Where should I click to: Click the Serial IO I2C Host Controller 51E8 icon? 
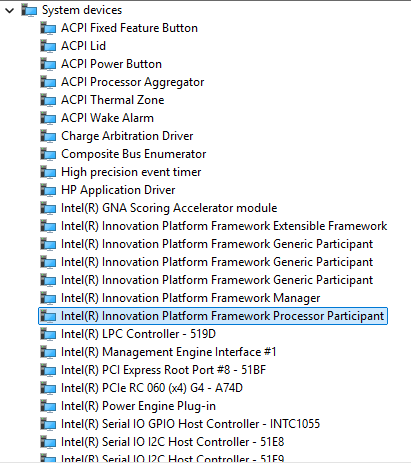[x=48, y=442]
